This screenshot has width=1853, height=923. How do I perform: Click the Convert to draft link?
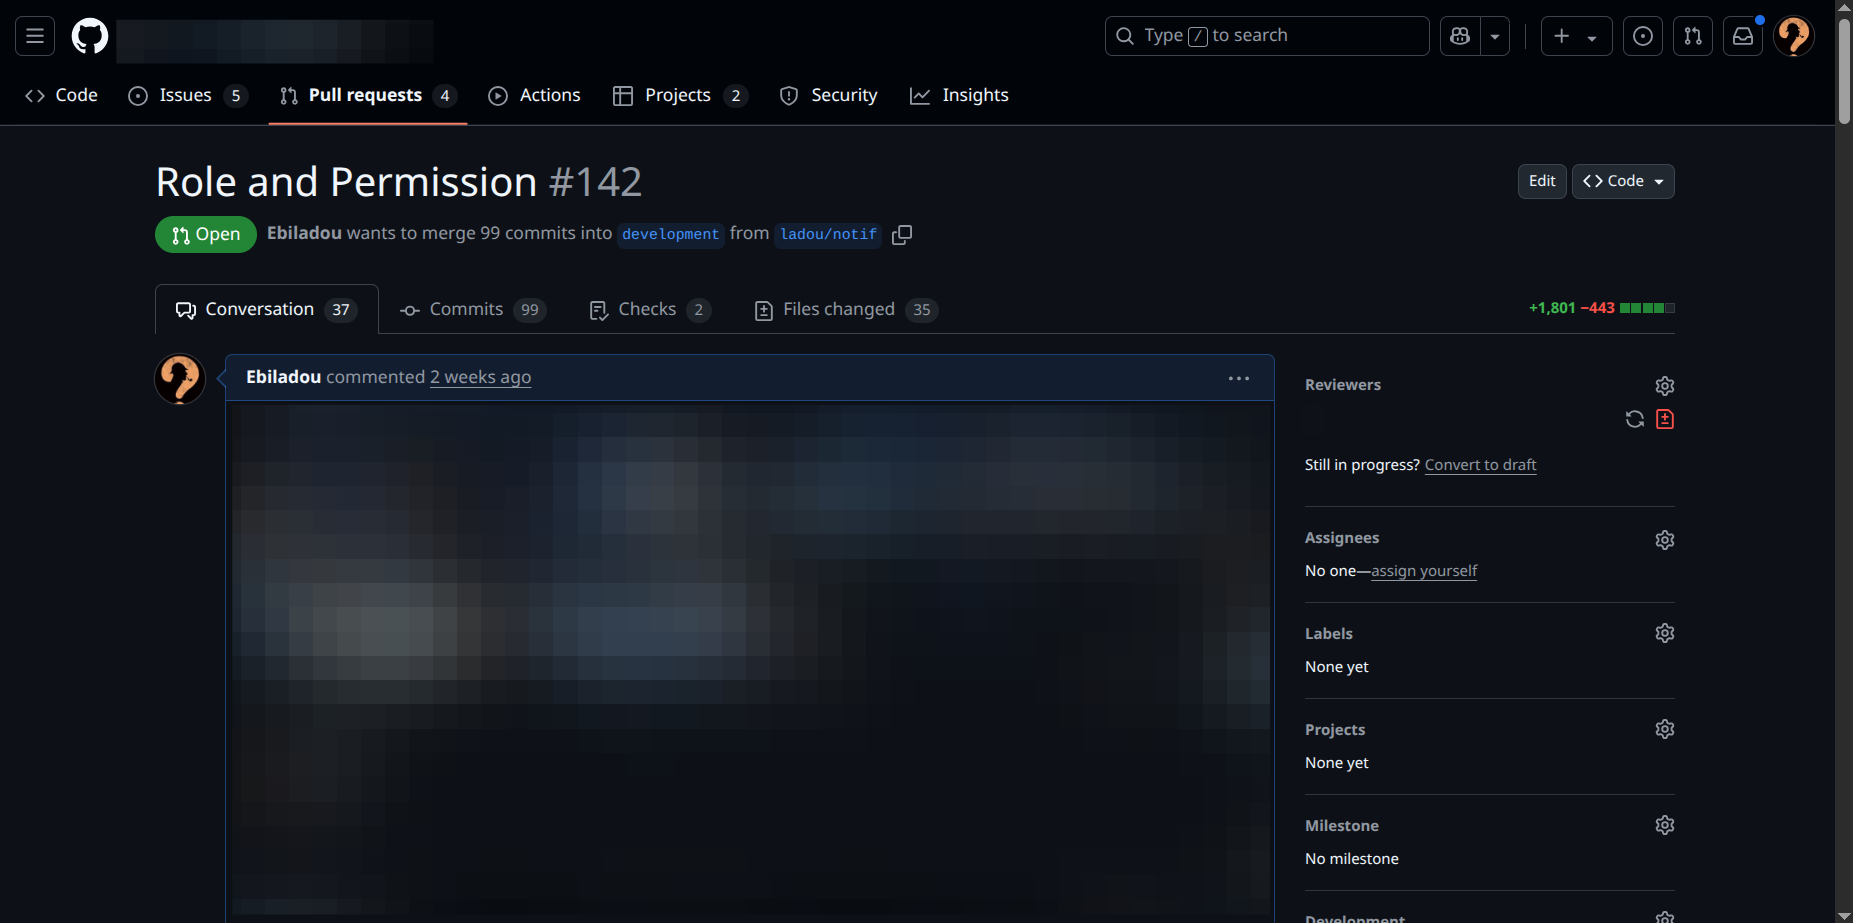coord(1480,465)
